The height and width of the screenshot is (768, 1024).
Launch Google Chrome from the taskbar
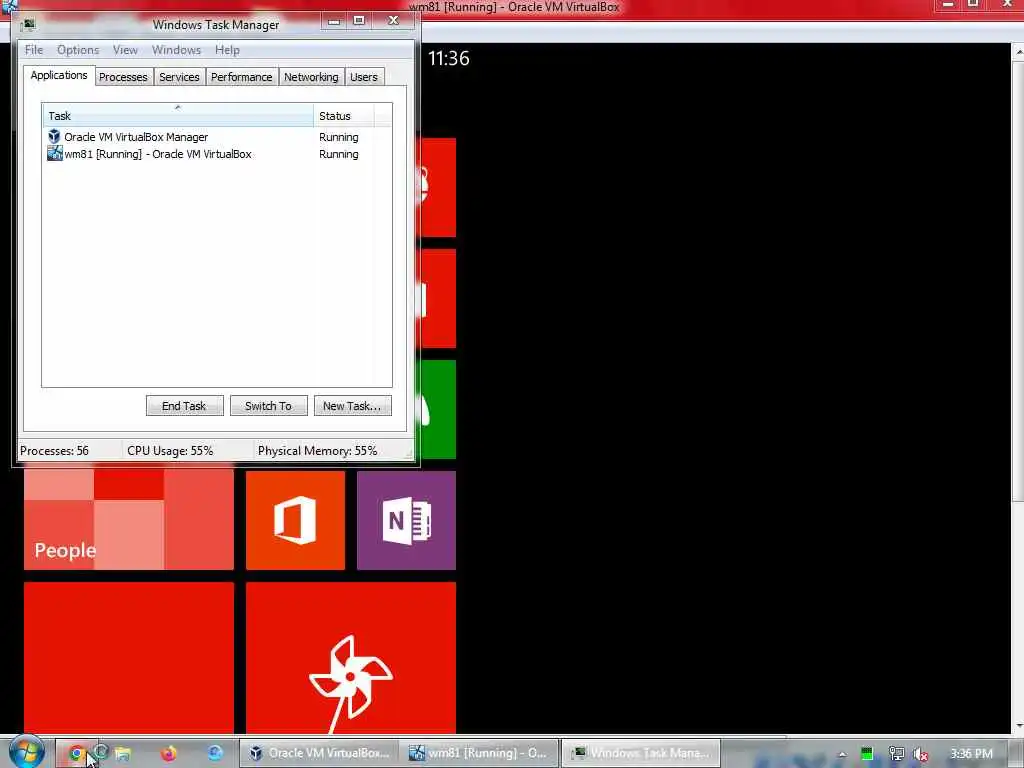coord(76,754)
